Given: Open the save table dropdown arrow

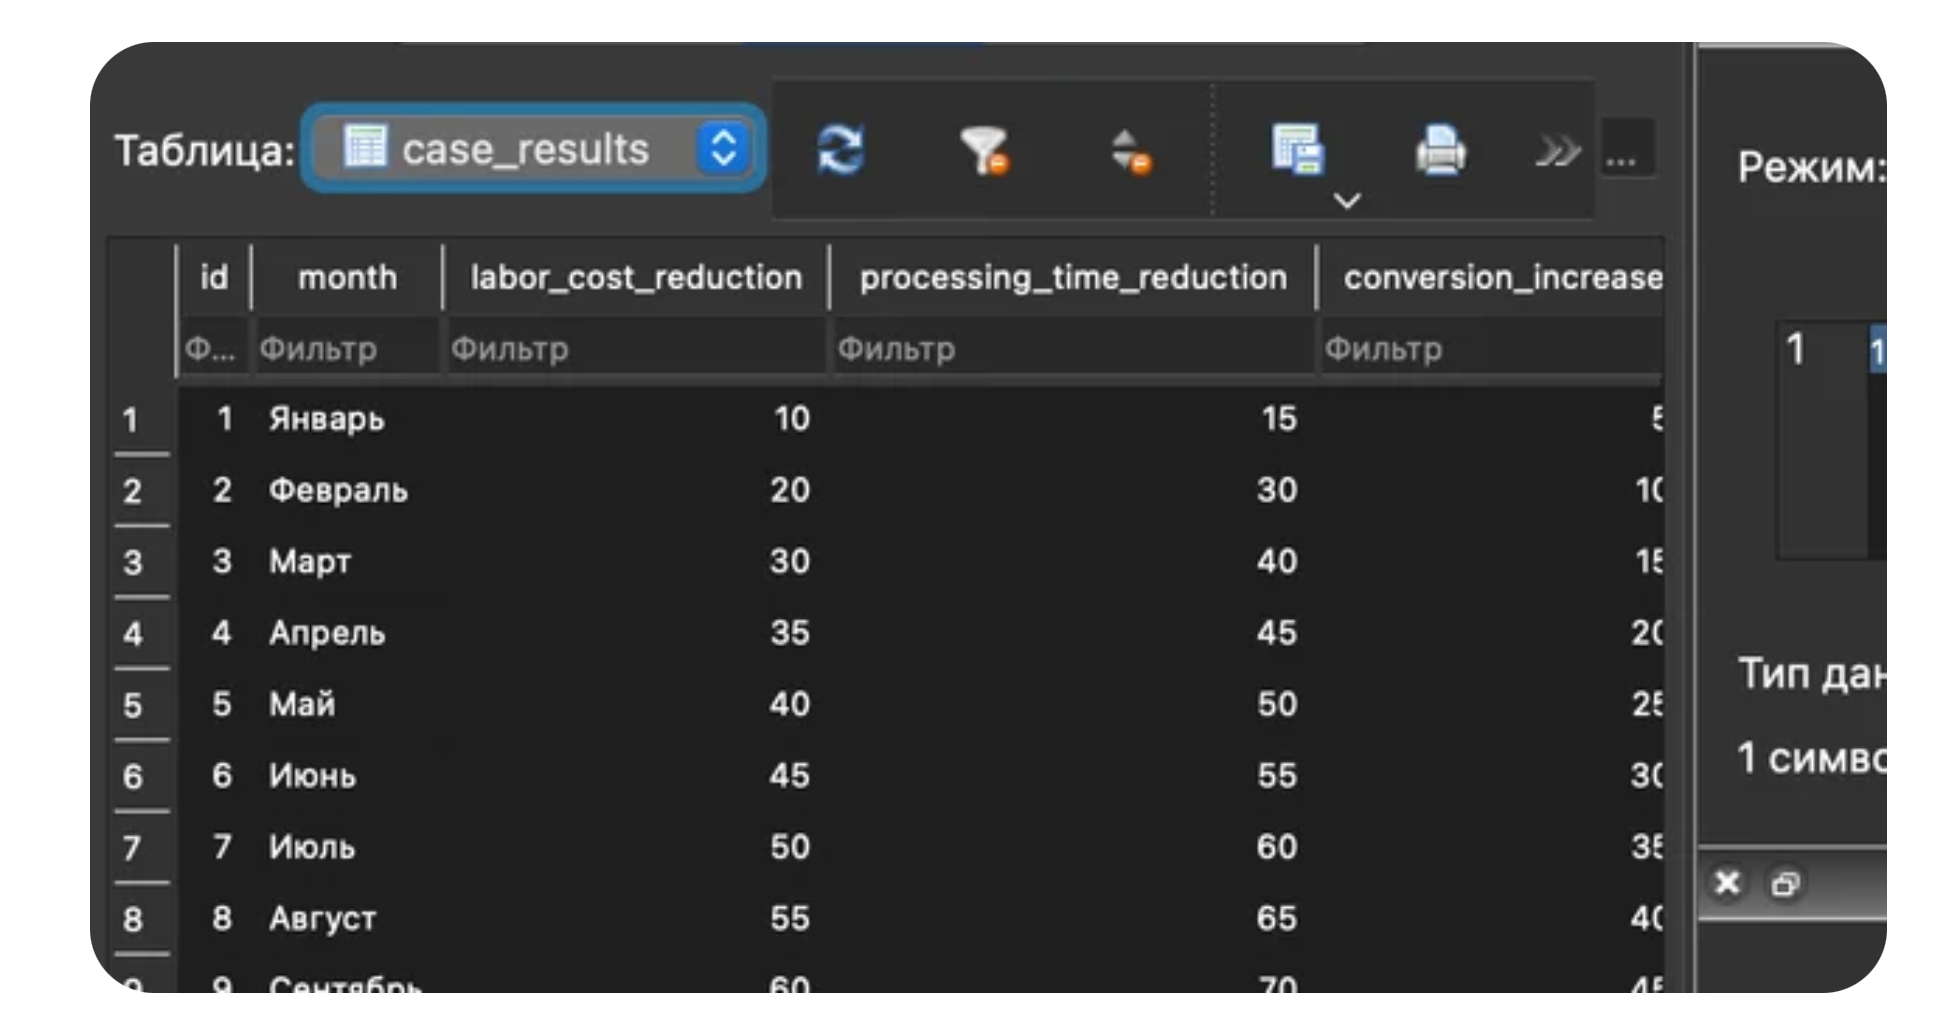Looking at the screenshot, I should [1347, 201].
